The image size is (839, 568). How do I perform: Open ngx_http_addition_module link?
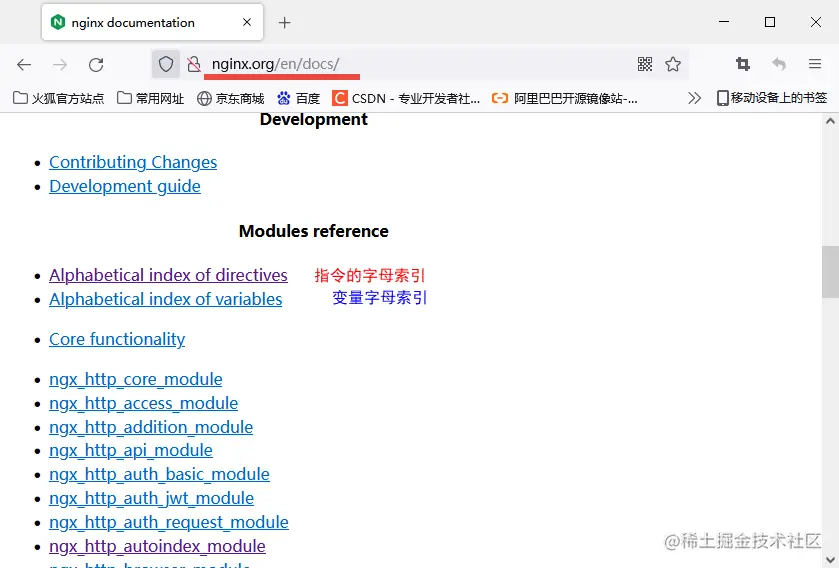coord(151,427)
